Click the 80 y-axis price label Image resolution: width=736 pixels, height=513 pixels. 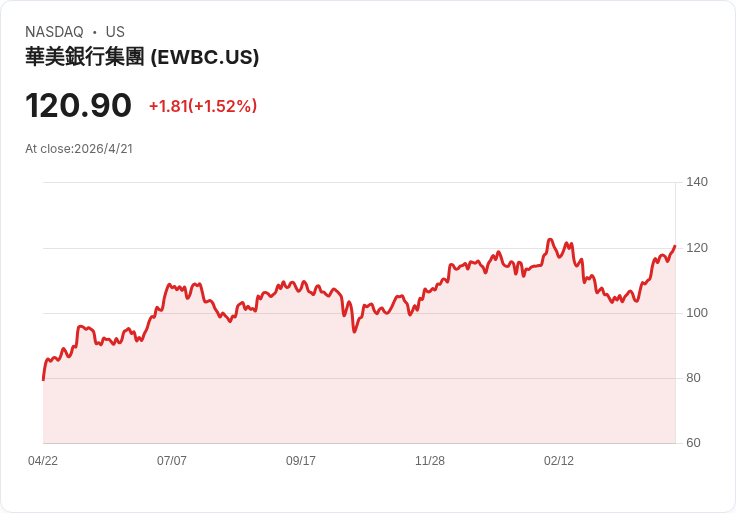coord(693,378)
